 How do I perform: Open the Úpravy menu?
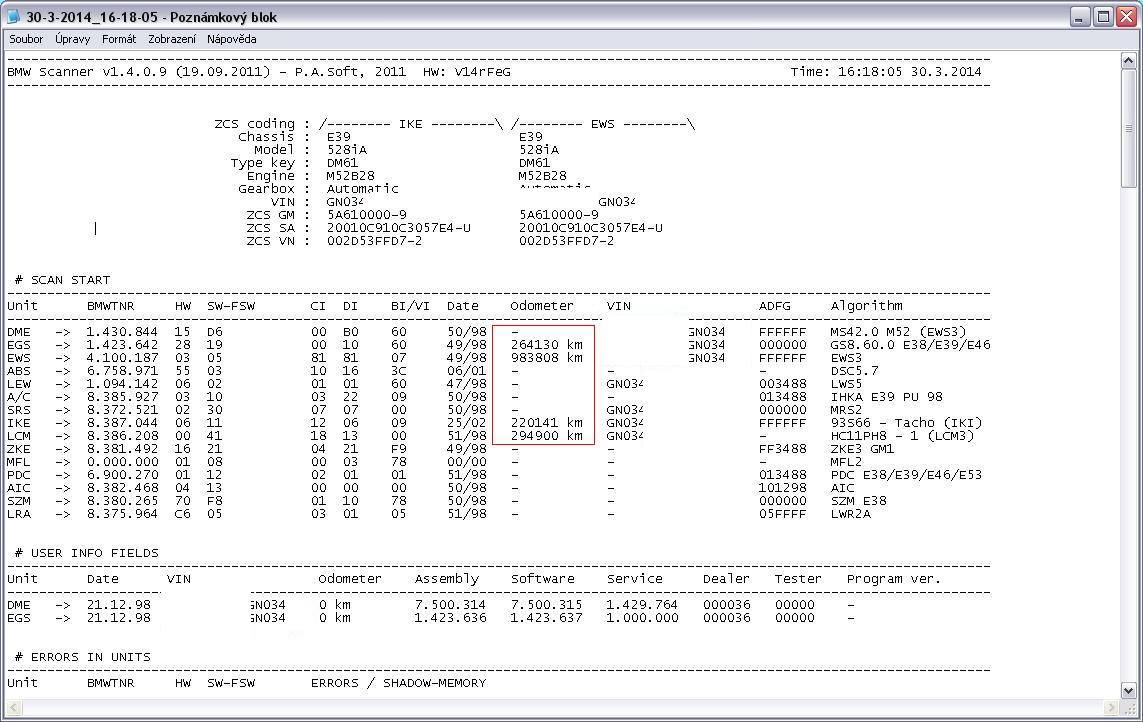point(73,39)
